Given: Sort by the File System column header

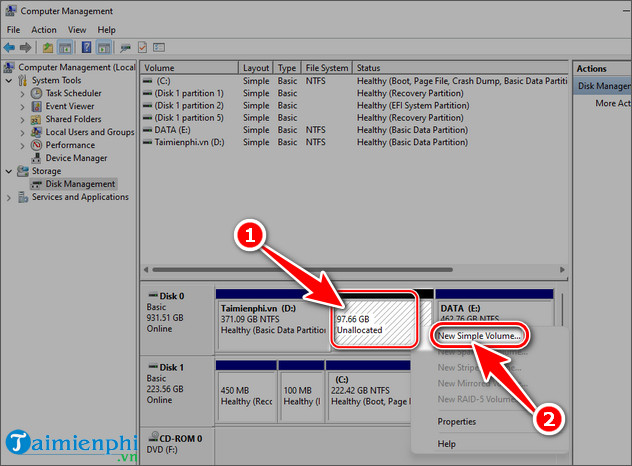Looking at the screenshot, I should coord(326,68).
